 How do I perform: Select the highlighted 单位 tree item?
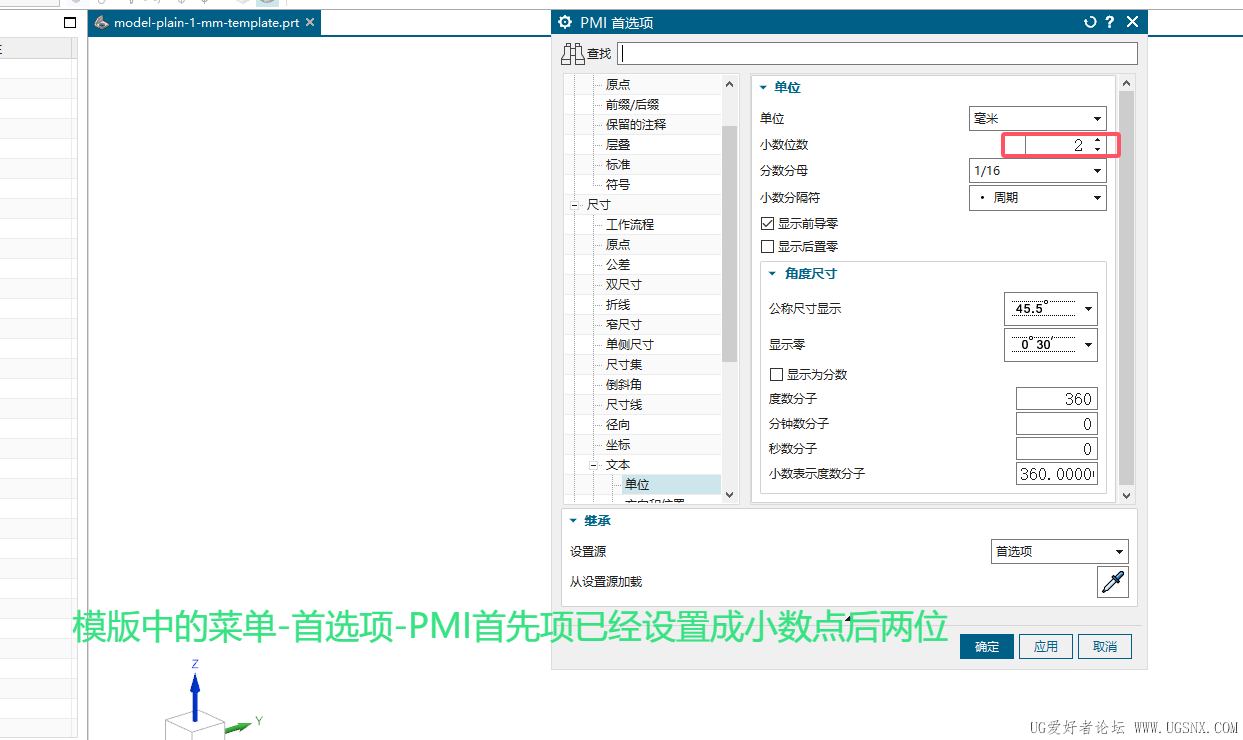click(637, 485)
